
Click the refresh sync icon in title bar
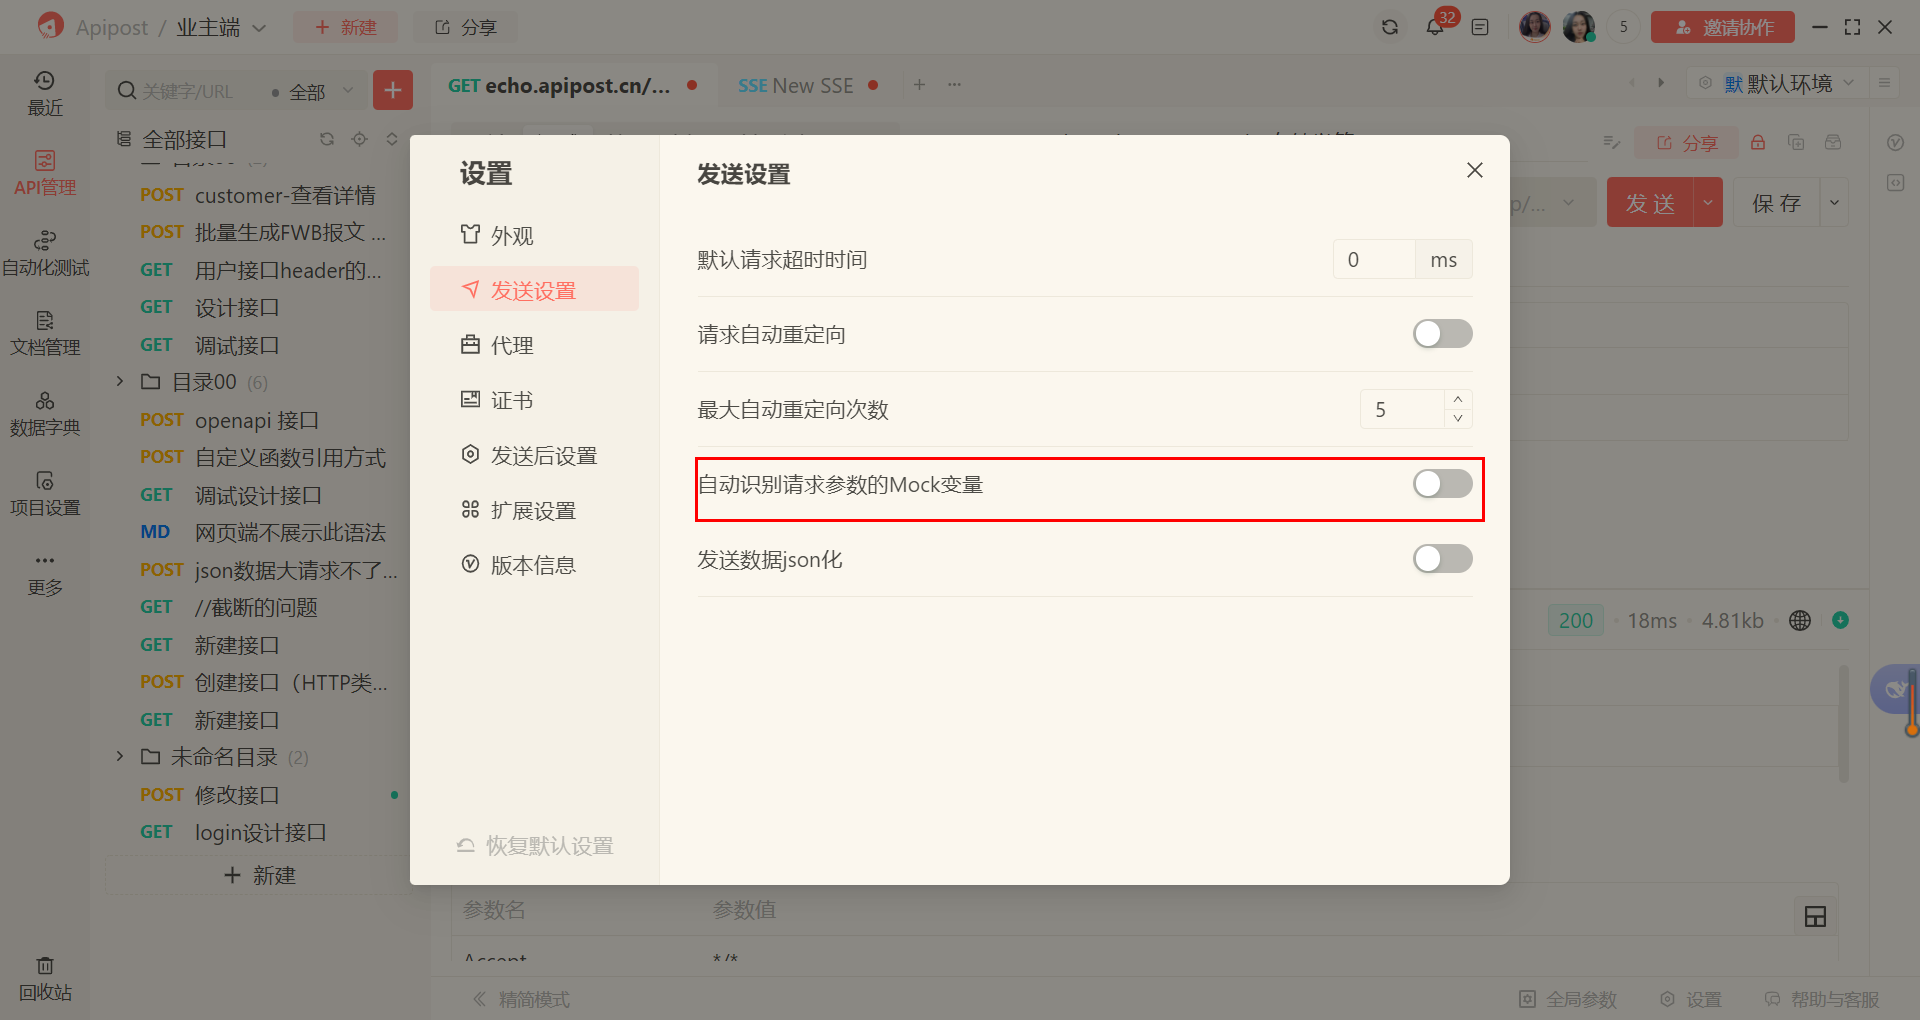click(1390, 27)
